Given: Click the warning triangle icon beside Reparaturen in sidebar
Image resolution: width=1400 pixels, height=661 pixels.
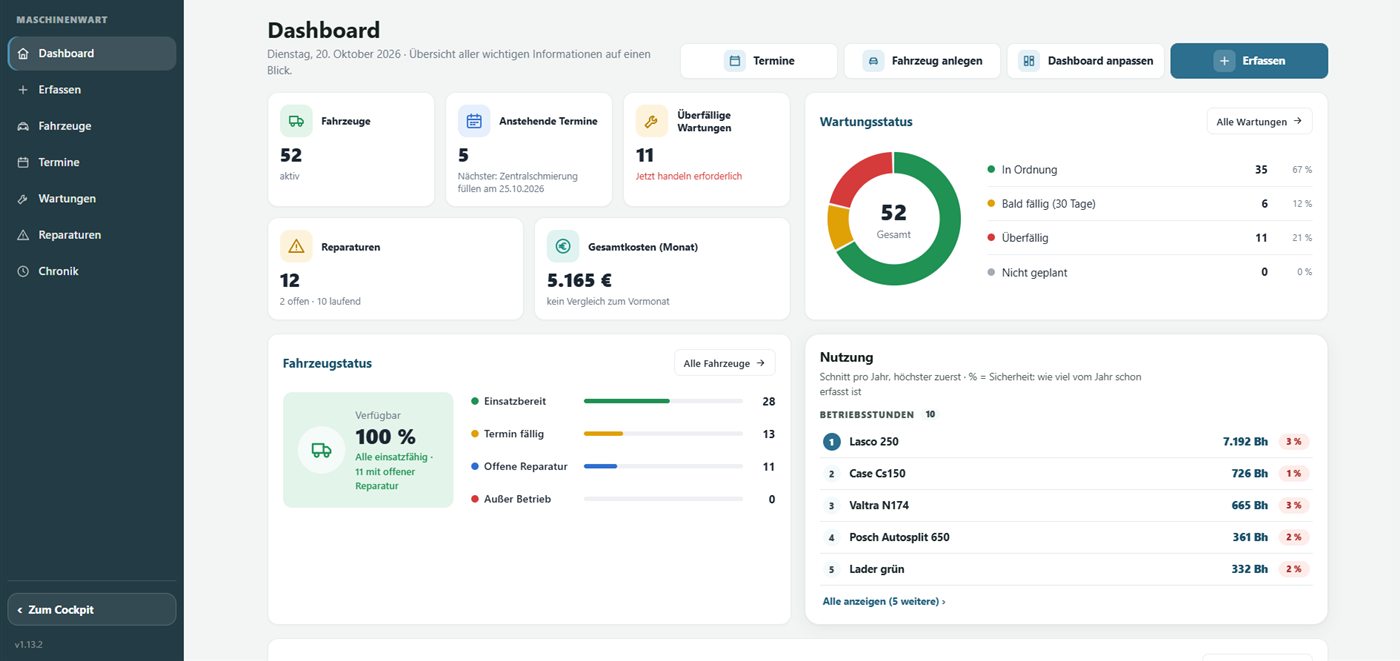Looking at the screenshot, I should click(x=24, y=235).
